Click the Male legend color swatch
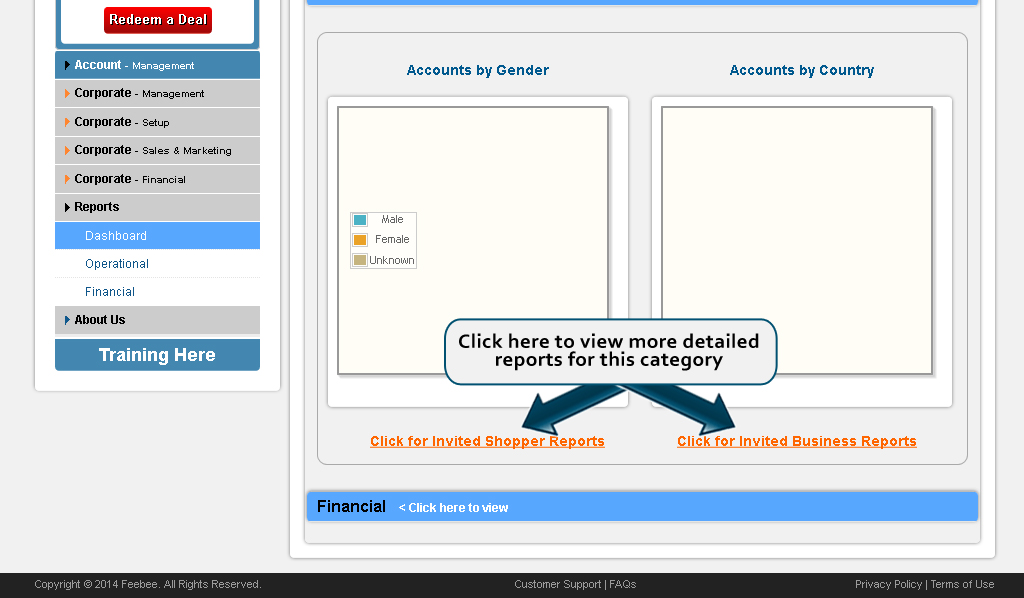This screenshot has height=598, width=1024. click(x=361, y=219)
